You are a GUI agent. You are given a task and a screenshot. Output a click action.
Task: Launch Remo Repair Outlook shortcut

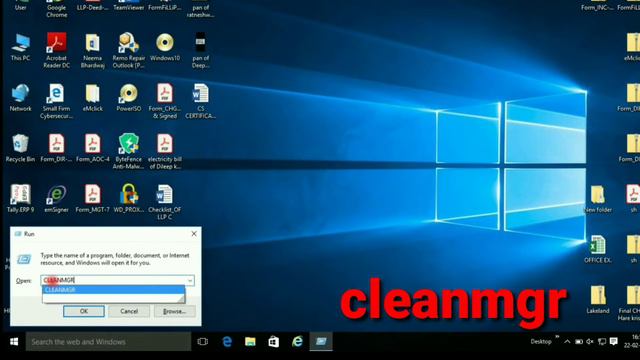(129, 50)
